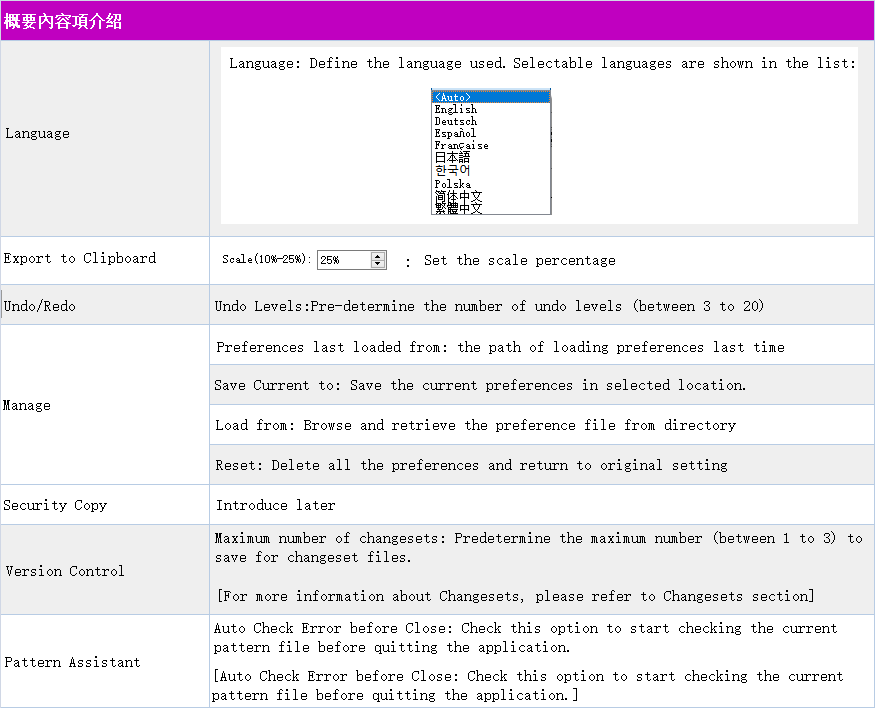887x716 pixels.
Task: Increase scale with the spinner up arrow
Action: coord(378,256)
